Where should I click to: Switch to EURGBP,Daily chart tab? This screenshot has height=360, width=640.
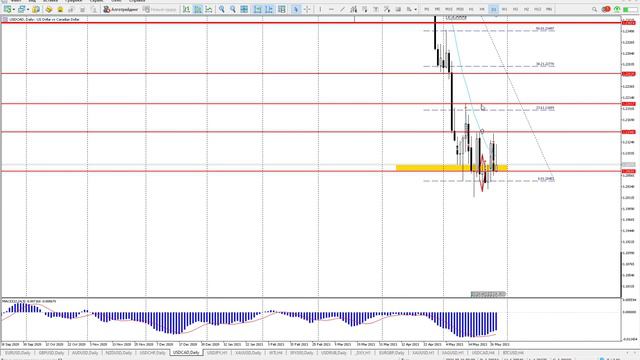click(x=391, y=353)
